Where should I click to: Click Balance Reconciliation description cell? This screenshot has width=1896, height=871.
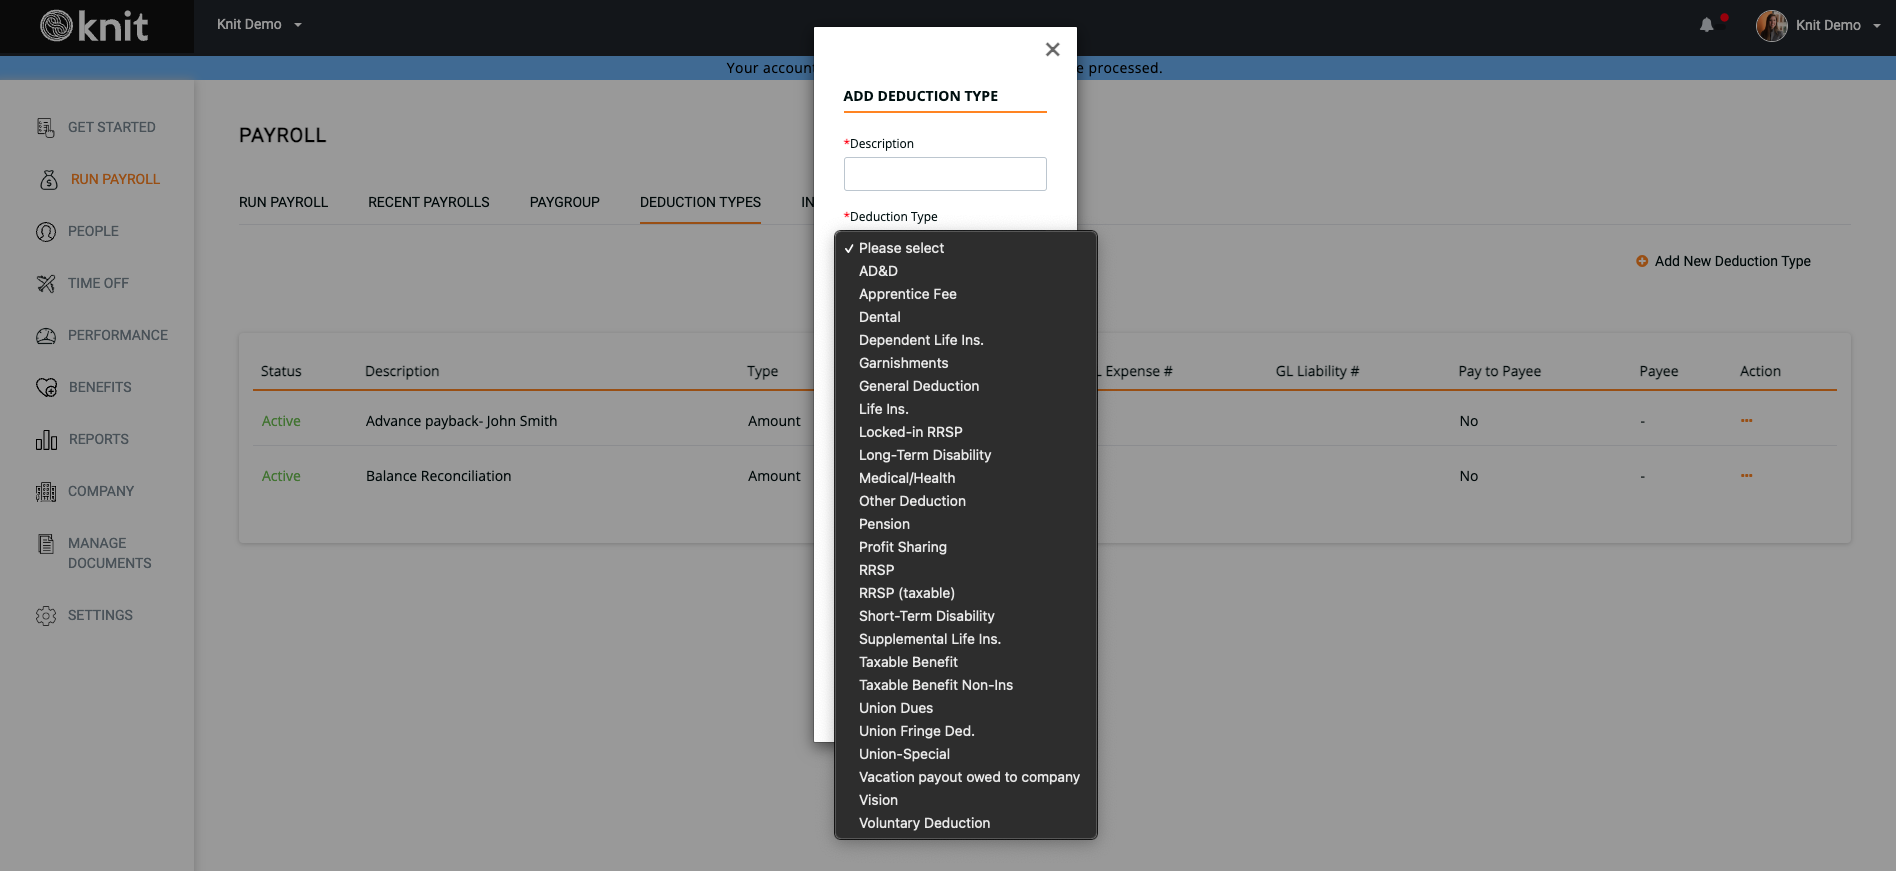[x=438, y=476]
